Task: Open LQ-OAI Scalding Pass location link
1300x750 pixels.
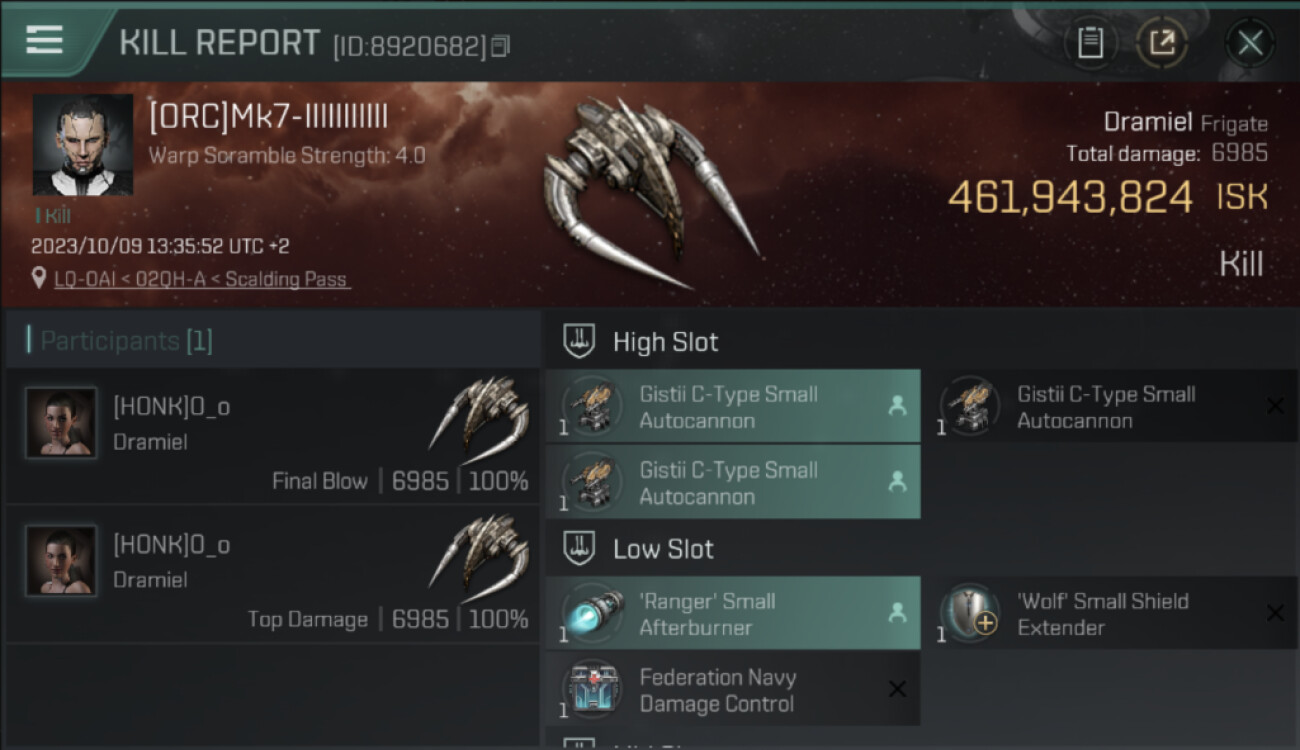Action: (202, 280)
